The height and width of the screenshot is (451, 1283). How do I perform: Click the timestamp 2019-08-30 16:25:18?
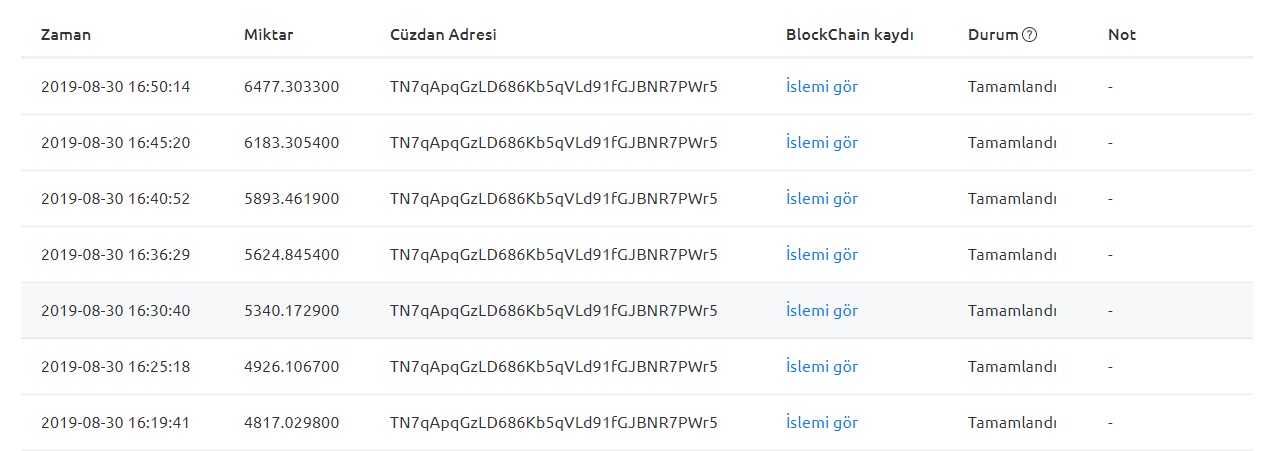115,367
